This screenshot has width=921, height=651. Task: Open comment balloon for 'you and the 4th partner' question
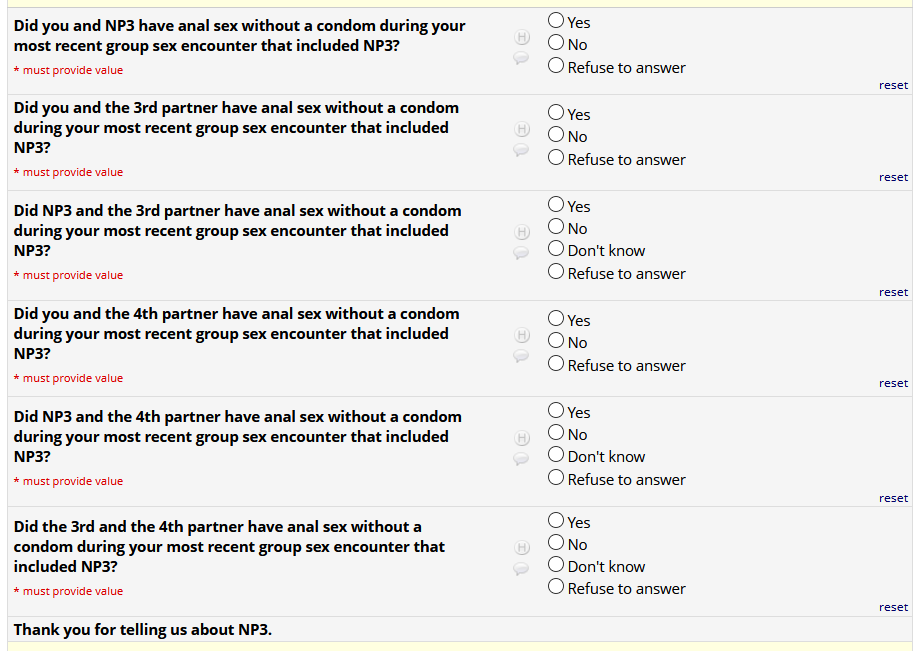(521, 356)
